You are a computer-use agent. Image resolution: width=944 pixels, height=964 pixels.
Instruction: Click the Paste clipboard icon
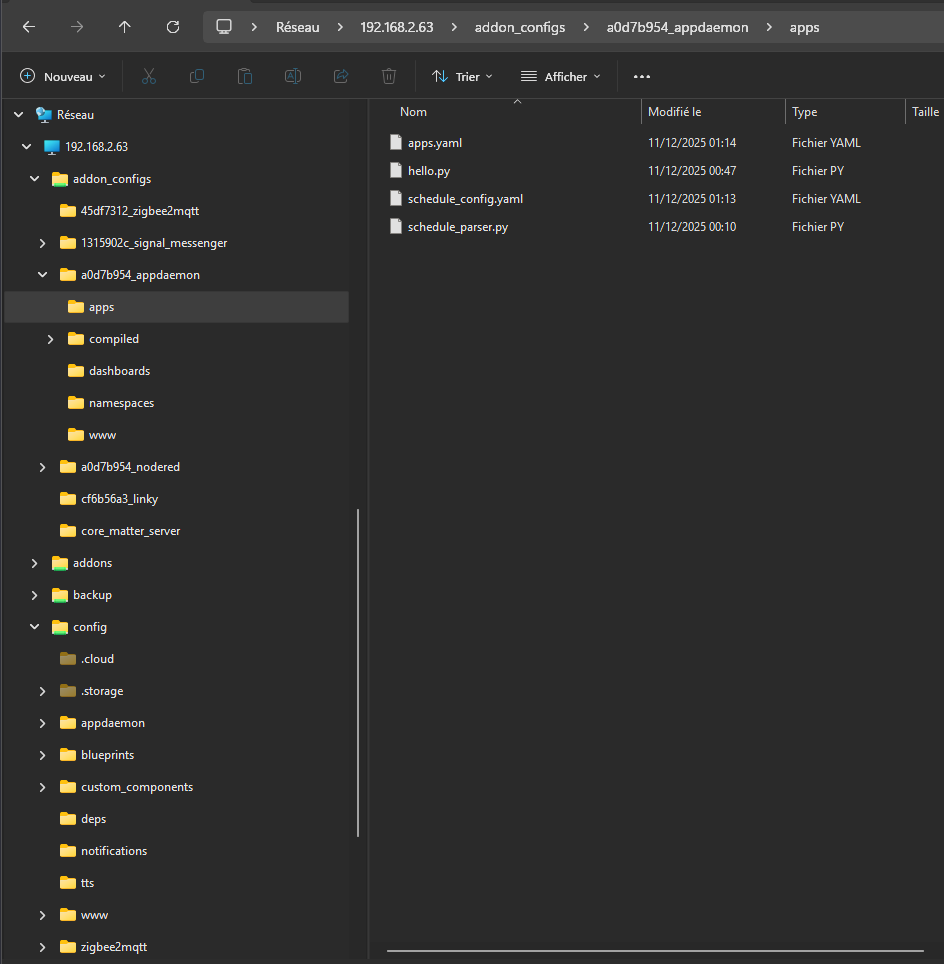tap(245, 76)
